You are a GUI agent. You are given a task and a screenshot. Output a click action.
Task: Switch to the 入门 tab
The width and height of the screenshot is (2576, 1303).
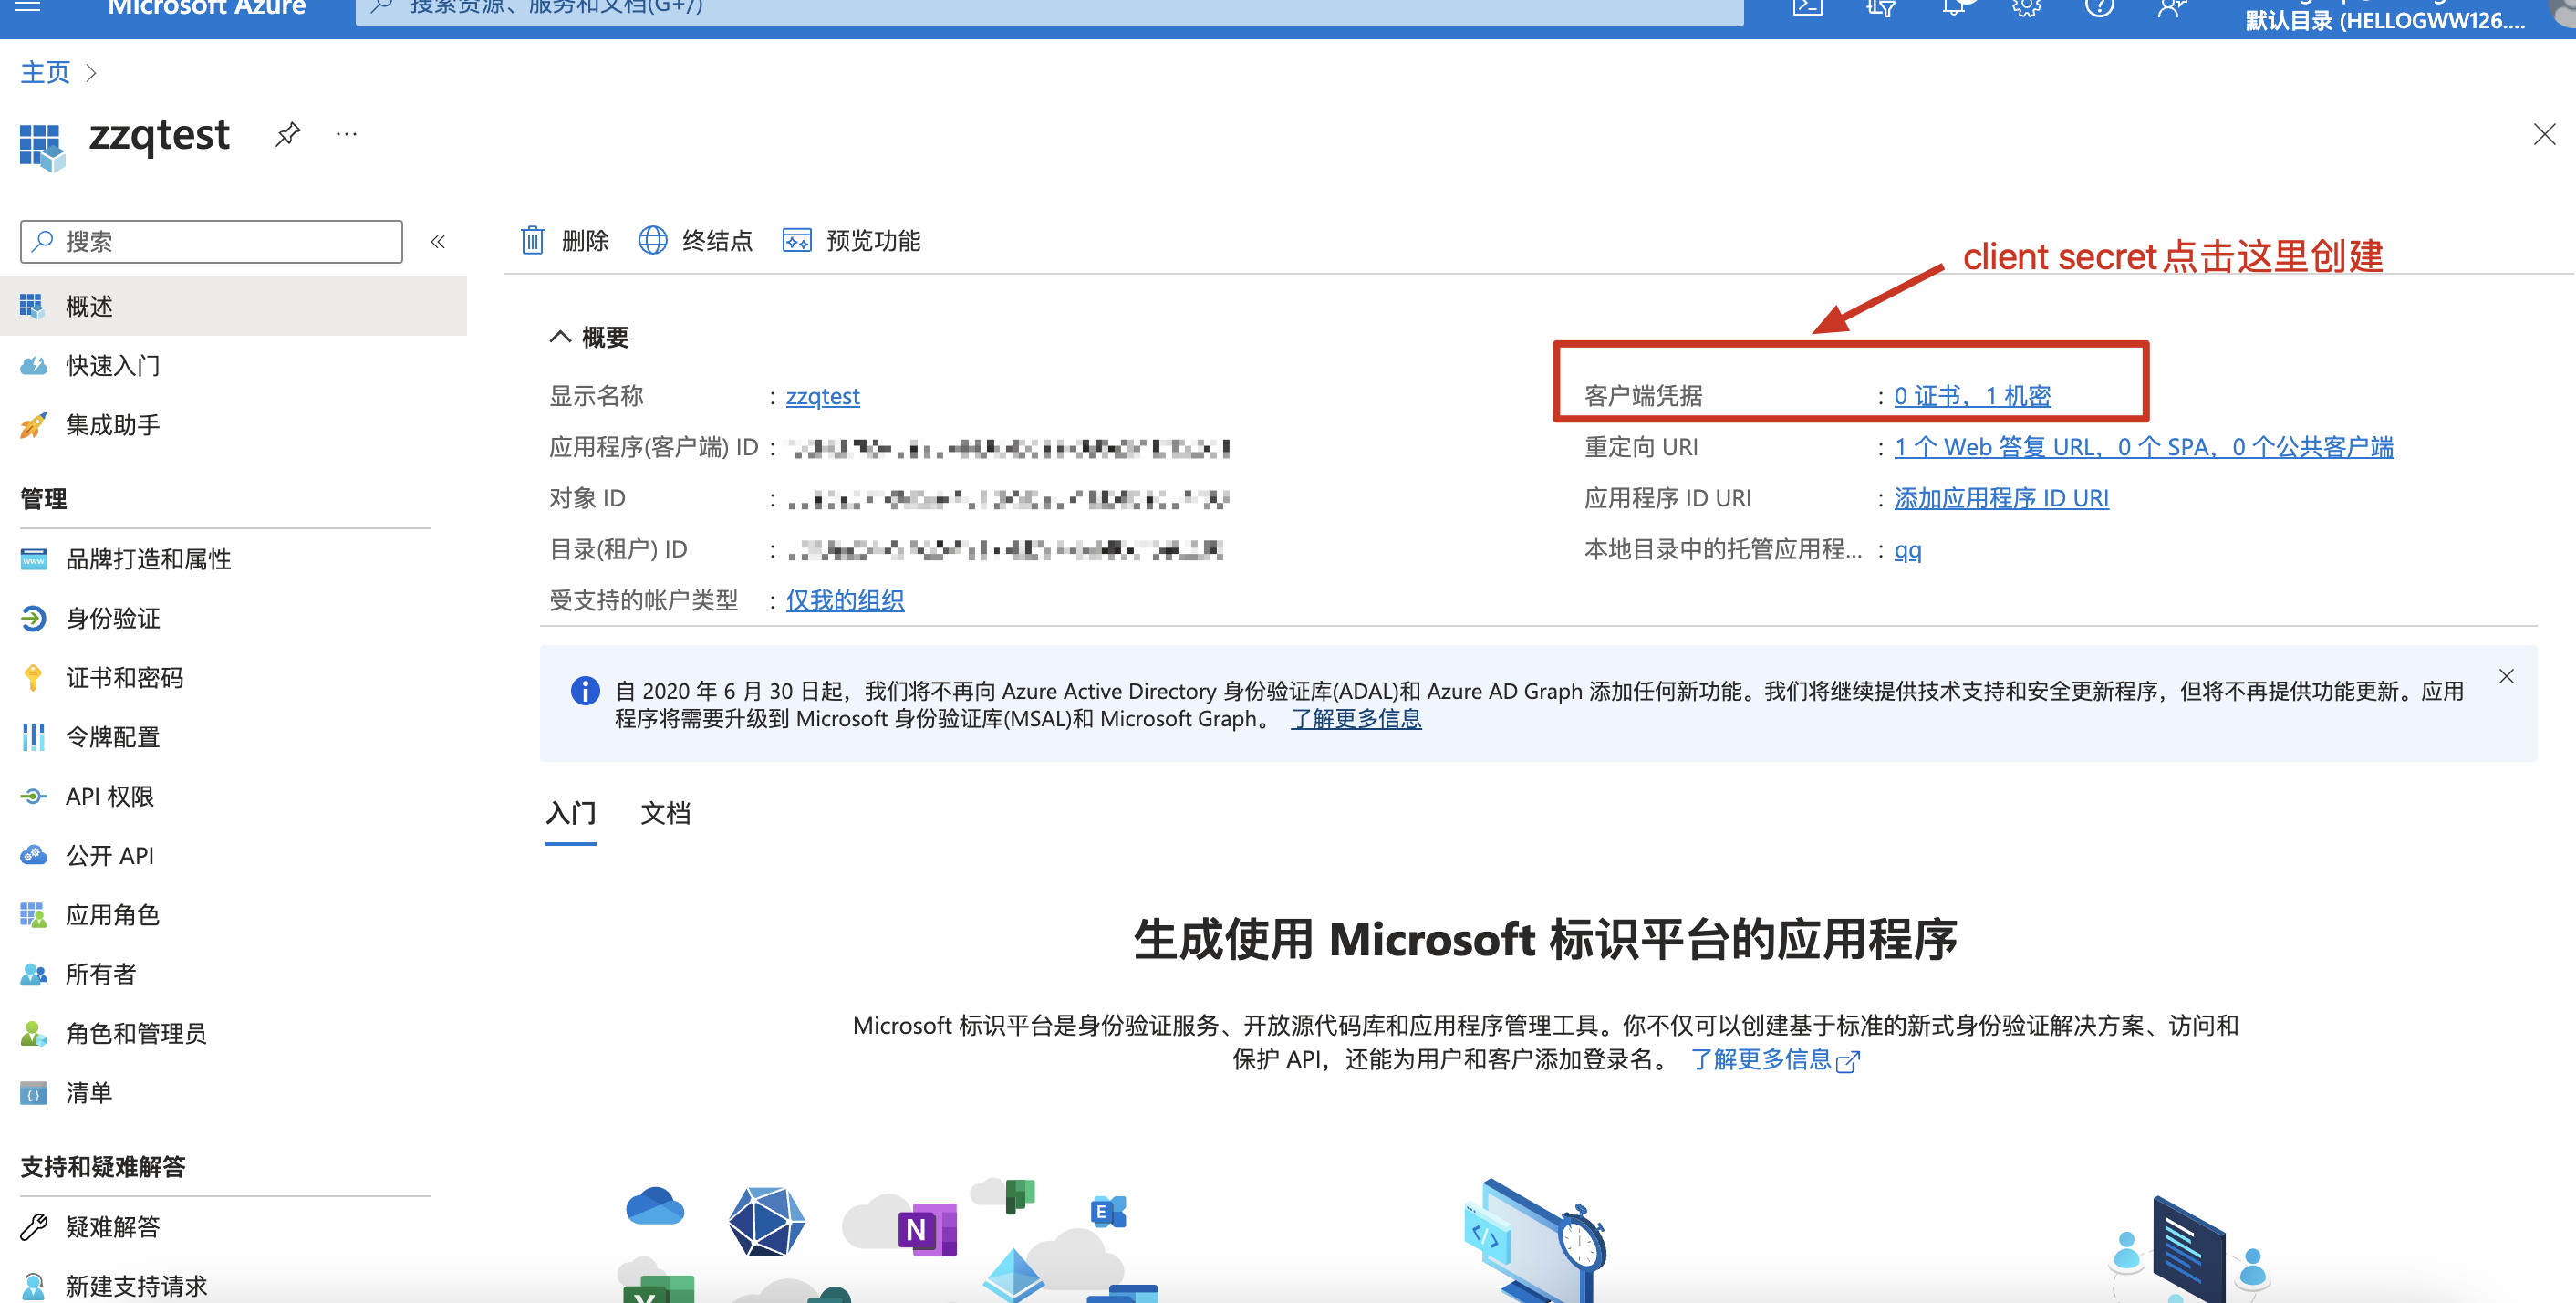click(570, 812)
